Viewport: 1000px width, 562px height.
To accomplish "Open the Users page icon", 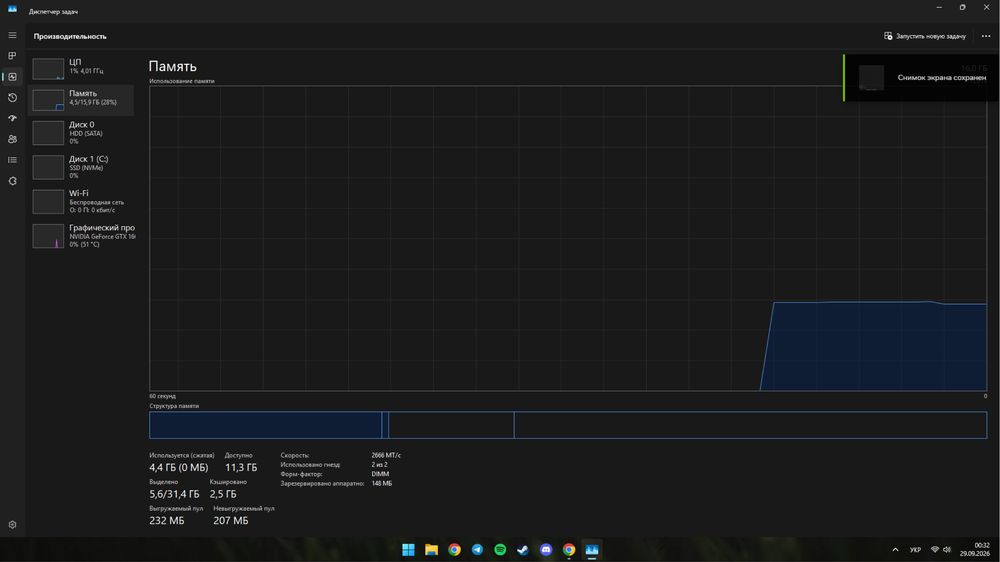I will pos(12,139).
